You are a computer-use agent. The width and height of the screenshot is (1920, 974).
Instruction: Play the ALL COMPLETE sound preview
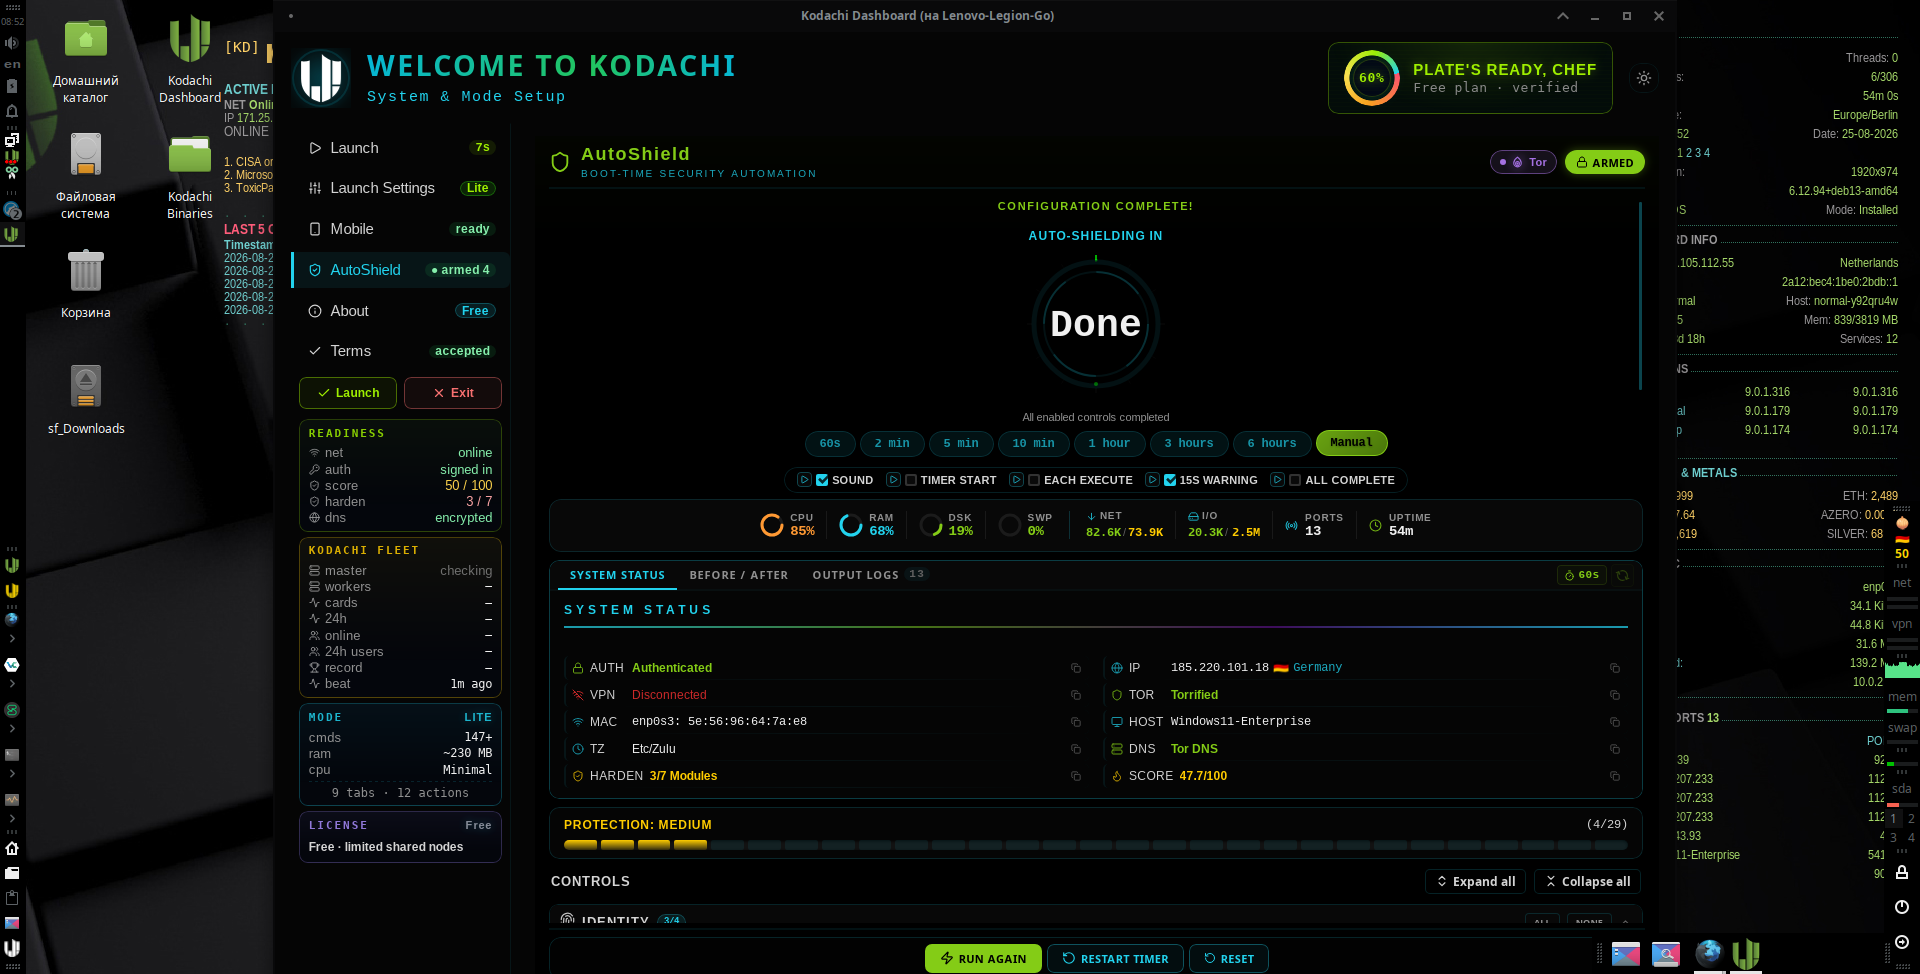(x=1277, y=480)
